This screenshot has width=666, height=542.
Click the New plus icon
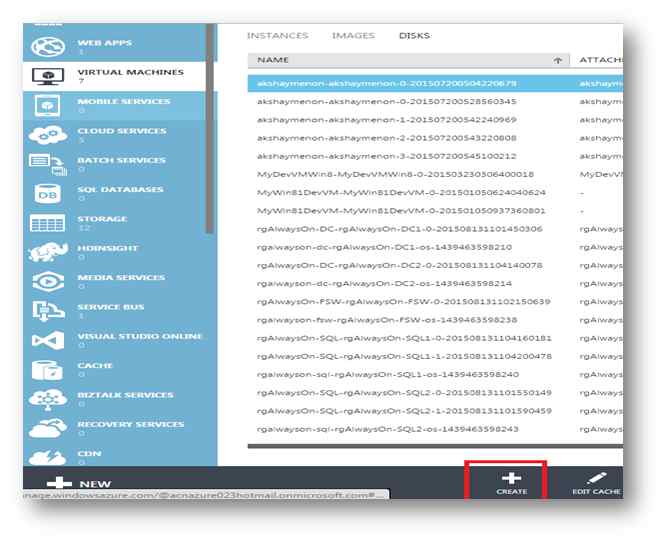(x=59, y=483)
